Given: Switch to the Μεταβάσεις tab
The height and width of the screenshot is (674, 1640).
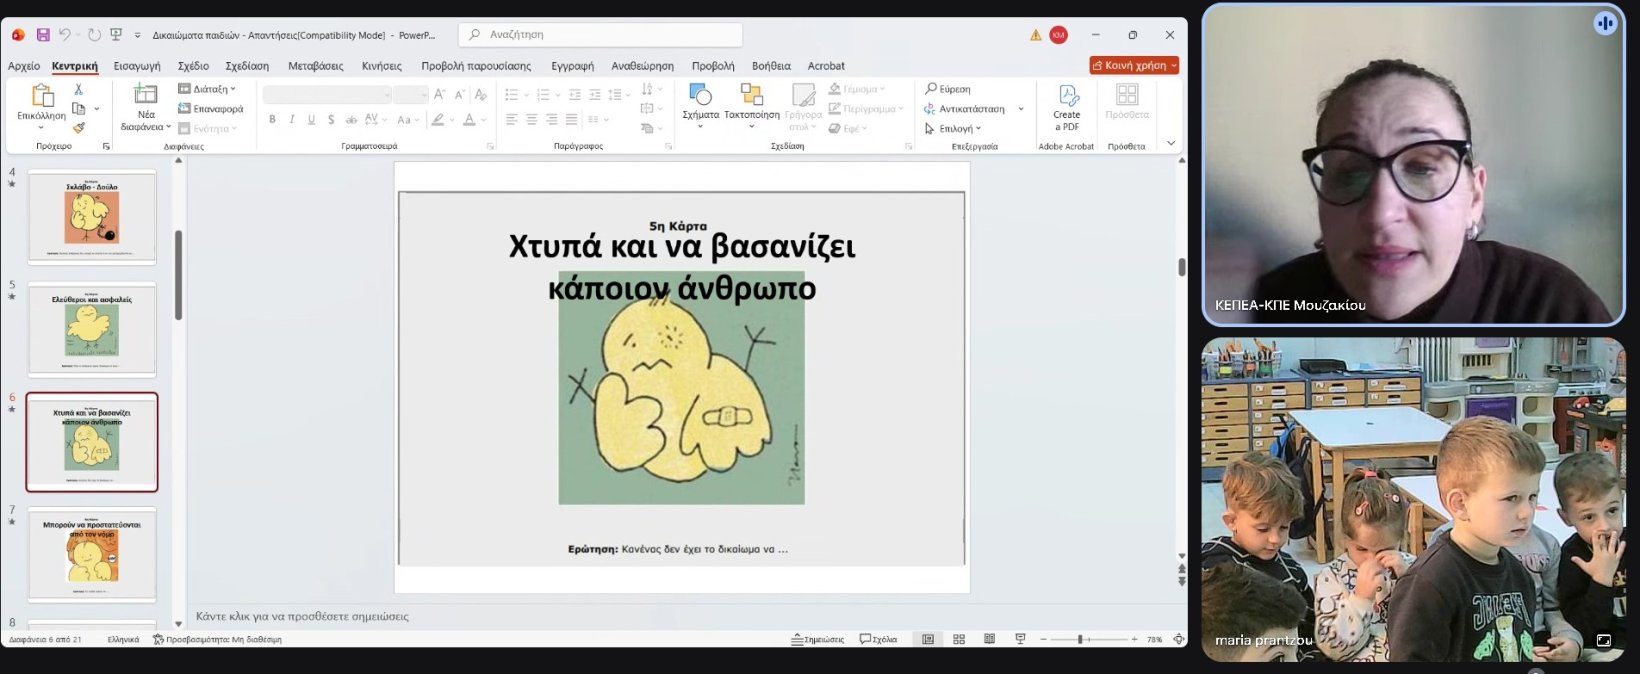Looking at the screenshot, I should pyautogui.click(x=315, y=66).
